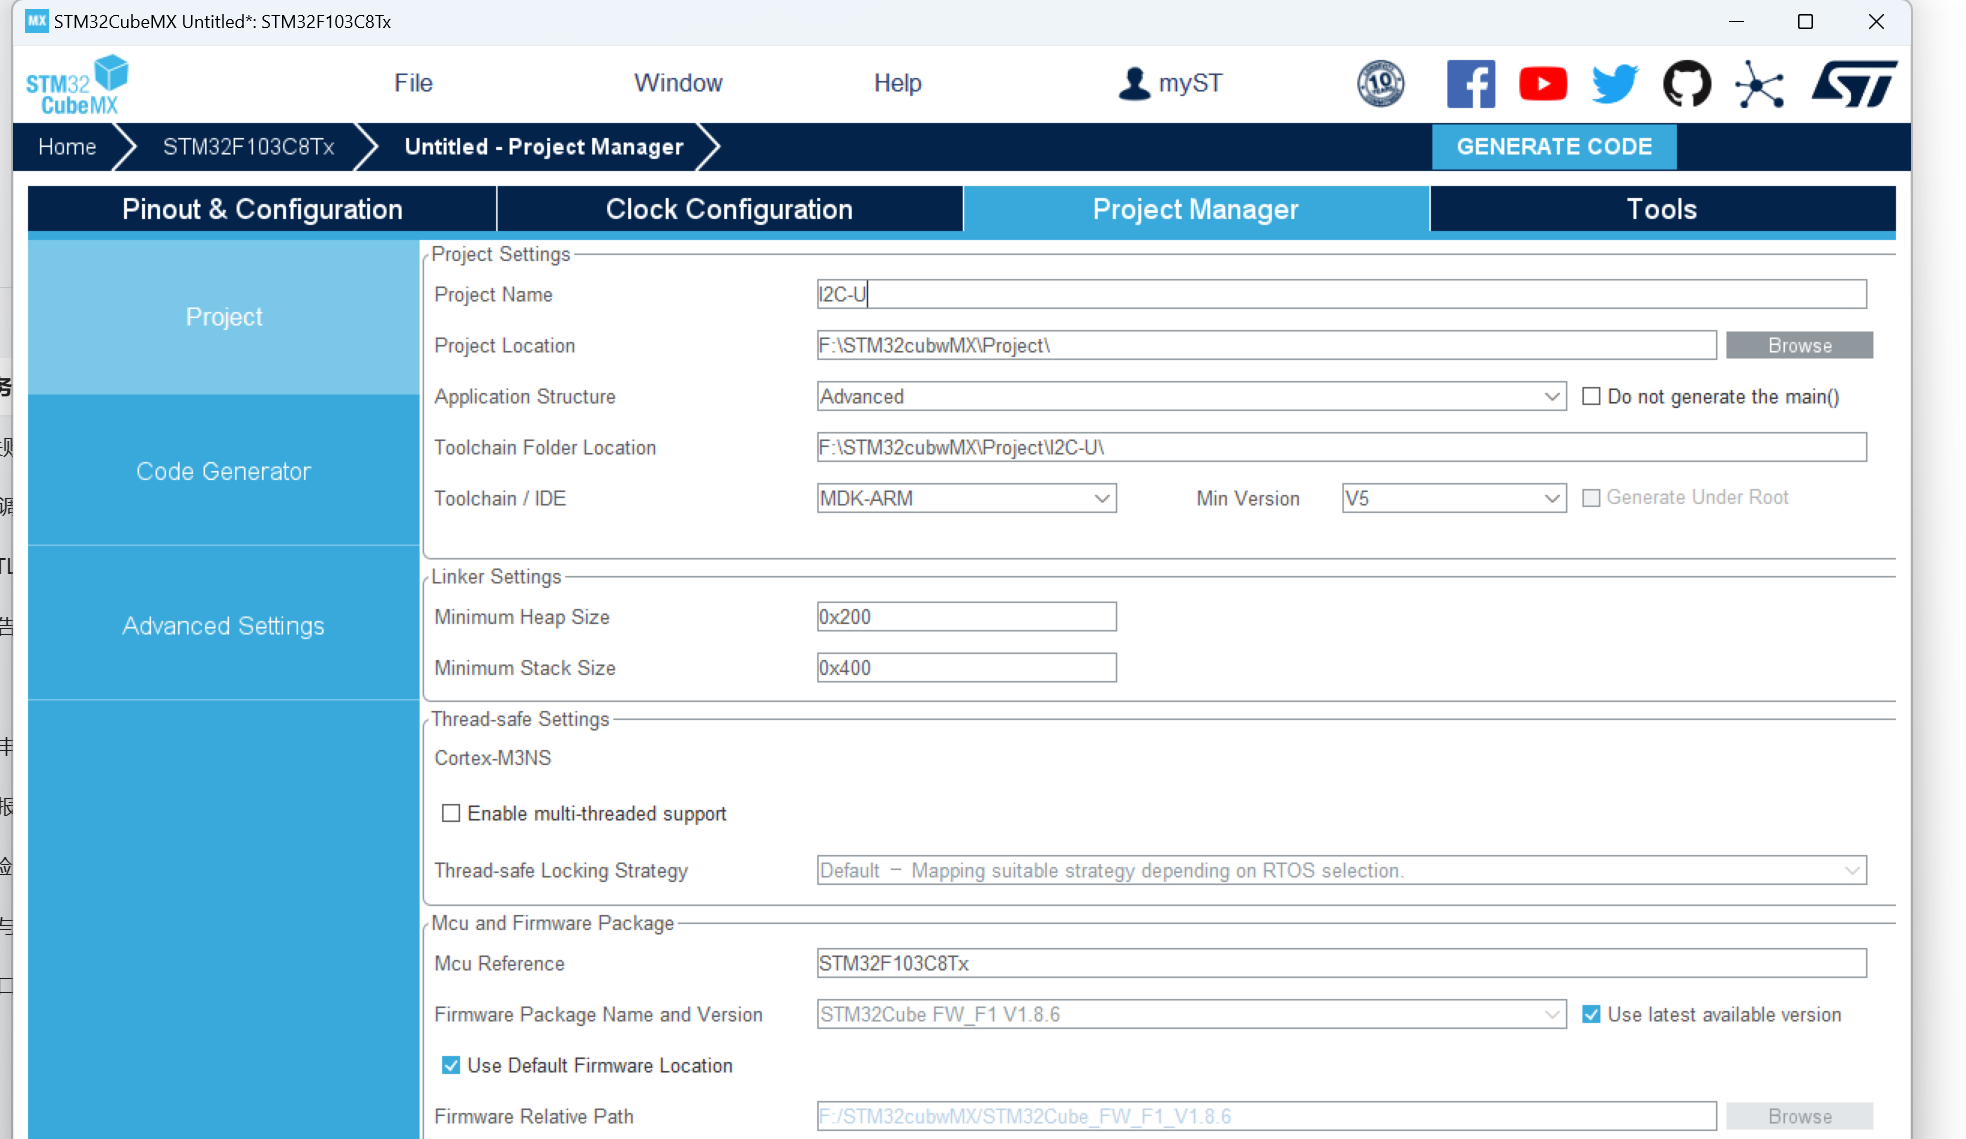Click the 10th anniversary badge icon
The height and width of the screenshot is (1139, 1966).
point(1380,83)
